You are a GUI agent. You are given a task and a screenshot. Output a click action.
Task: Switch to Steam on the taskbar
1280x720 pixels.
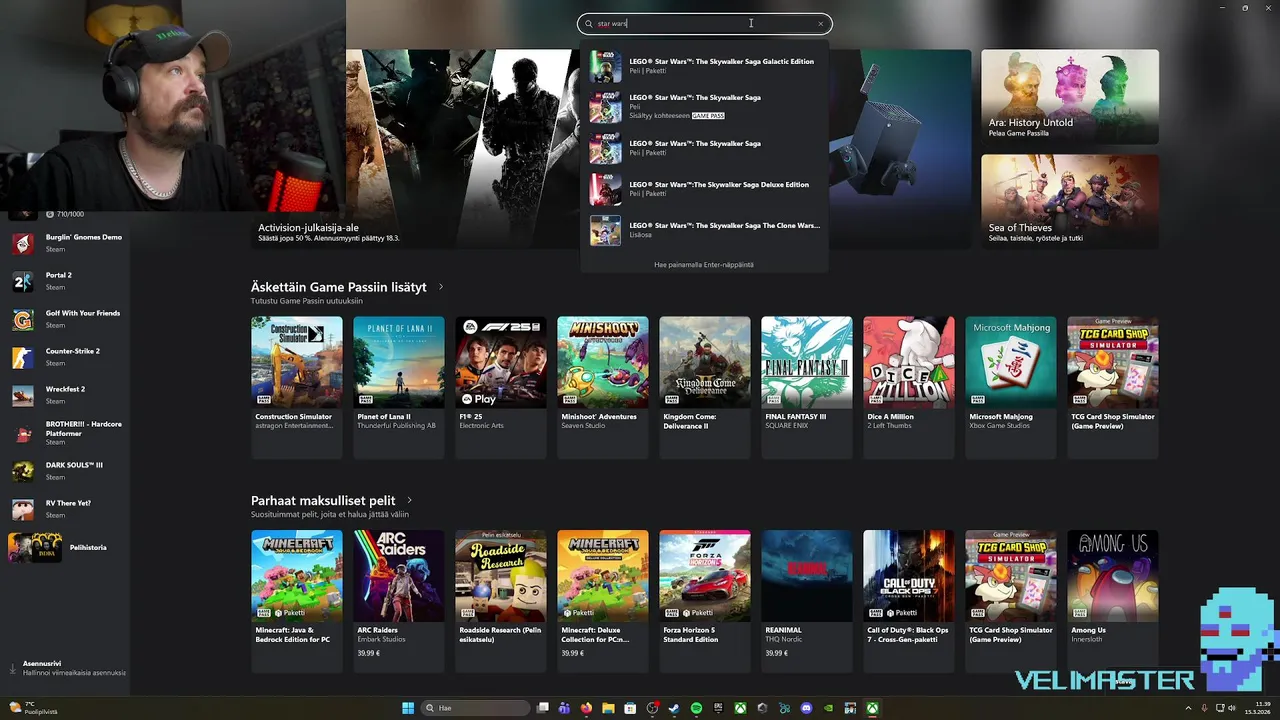[x=674, y=708]
